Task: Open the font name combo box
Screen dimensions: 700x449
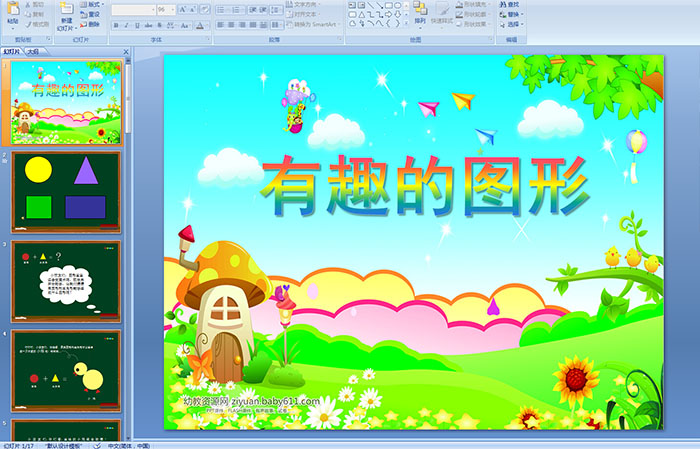Action: 133,9
